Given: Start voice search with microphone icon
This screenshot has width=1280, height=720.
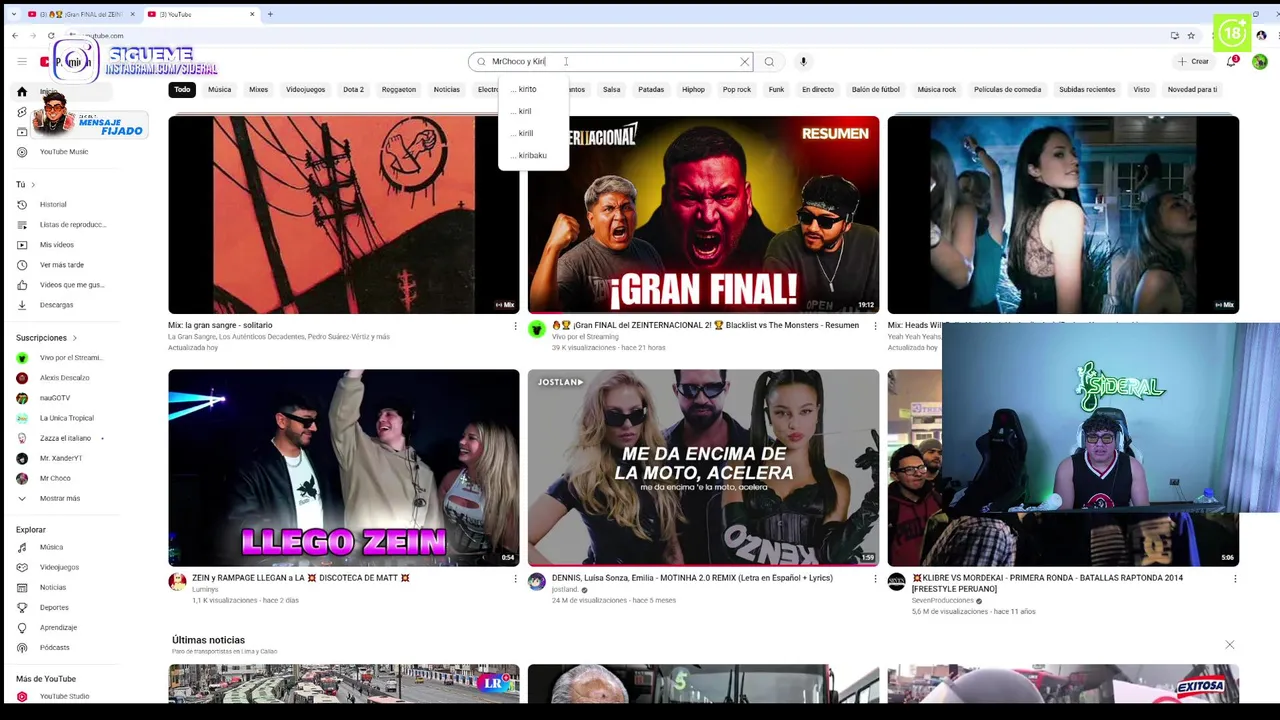Looking at the screenshot, I should (x=803, y=62).
